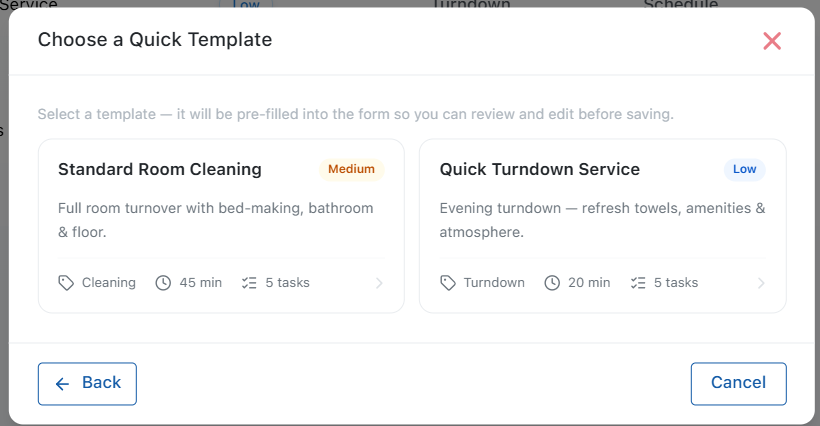Image resolution: width=820 pixels, height=426 pixels.
Task: Click the Low priority badge
Action: pos(744,169)
